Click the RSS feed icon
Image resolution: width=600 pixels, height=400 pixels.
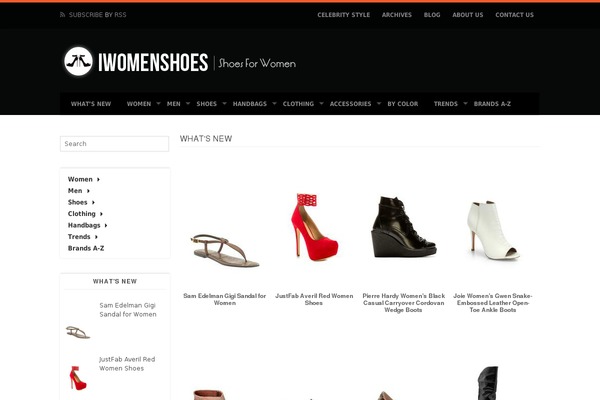click(62, 15)
